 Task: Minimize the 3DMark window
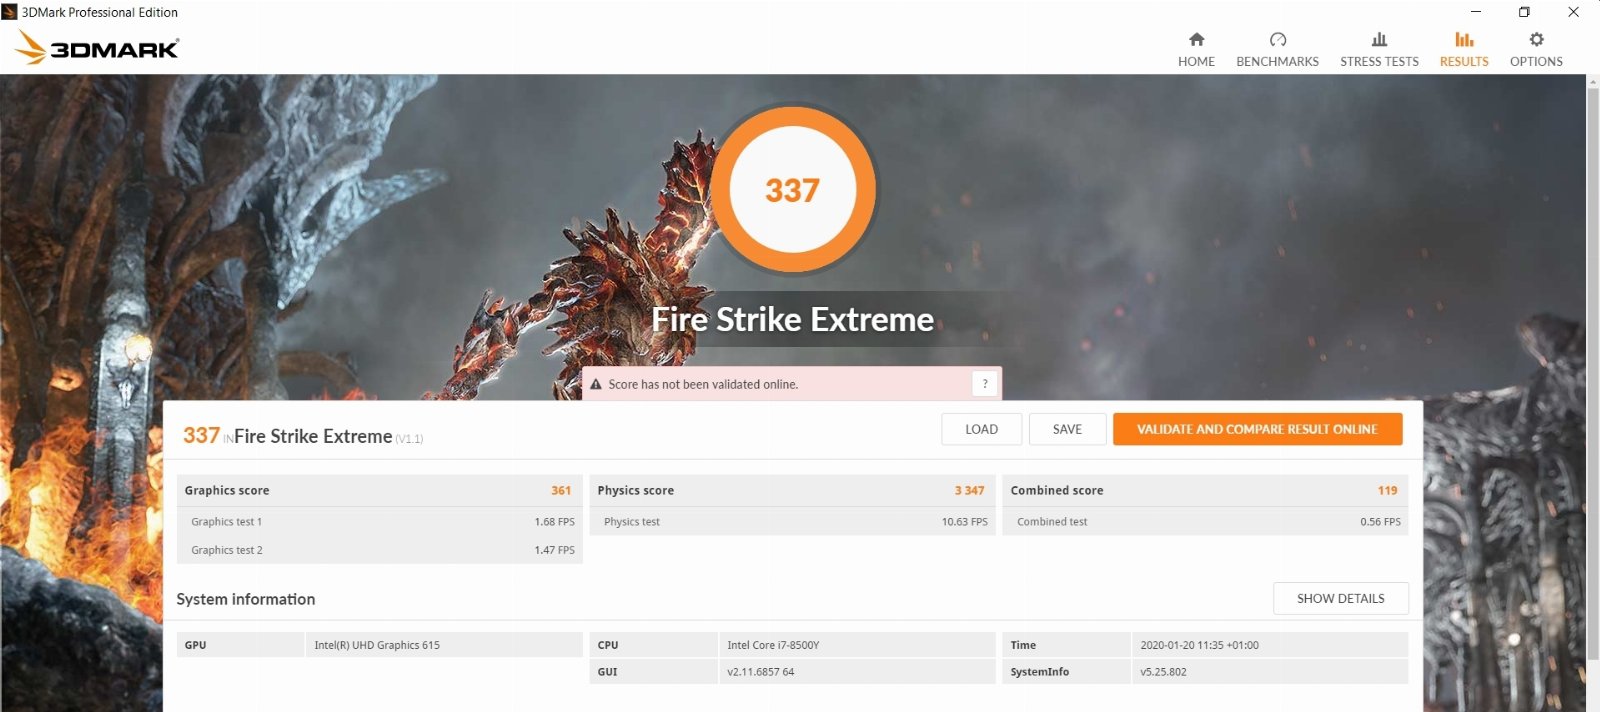(x=1476, y=12)
